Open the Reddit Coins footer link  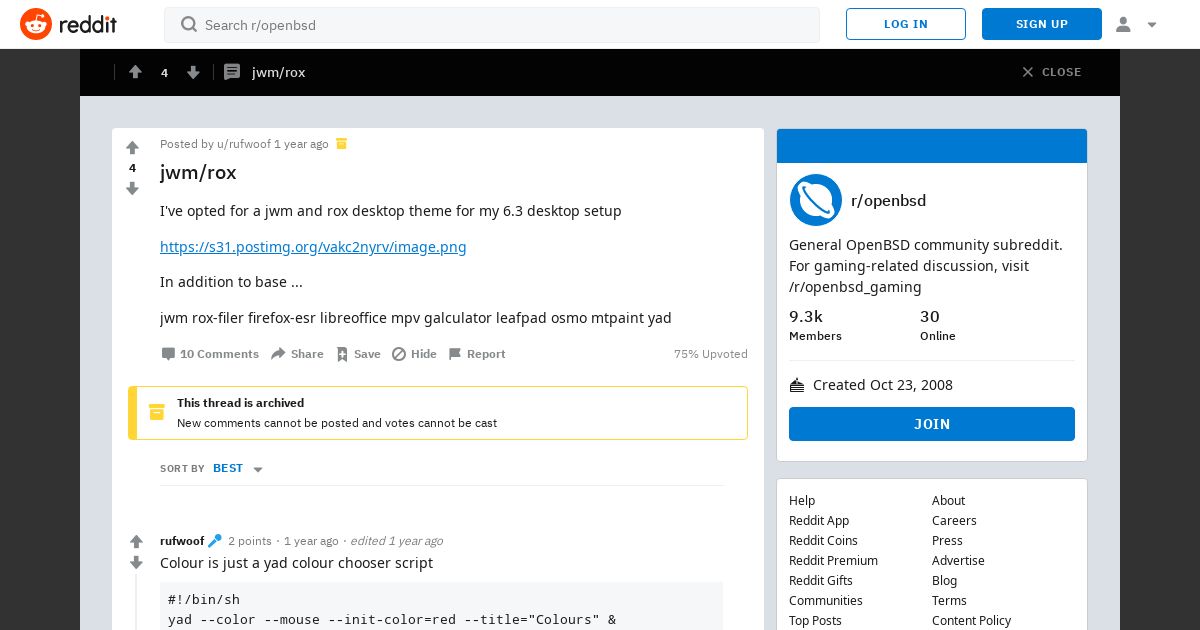coord(823,541)
